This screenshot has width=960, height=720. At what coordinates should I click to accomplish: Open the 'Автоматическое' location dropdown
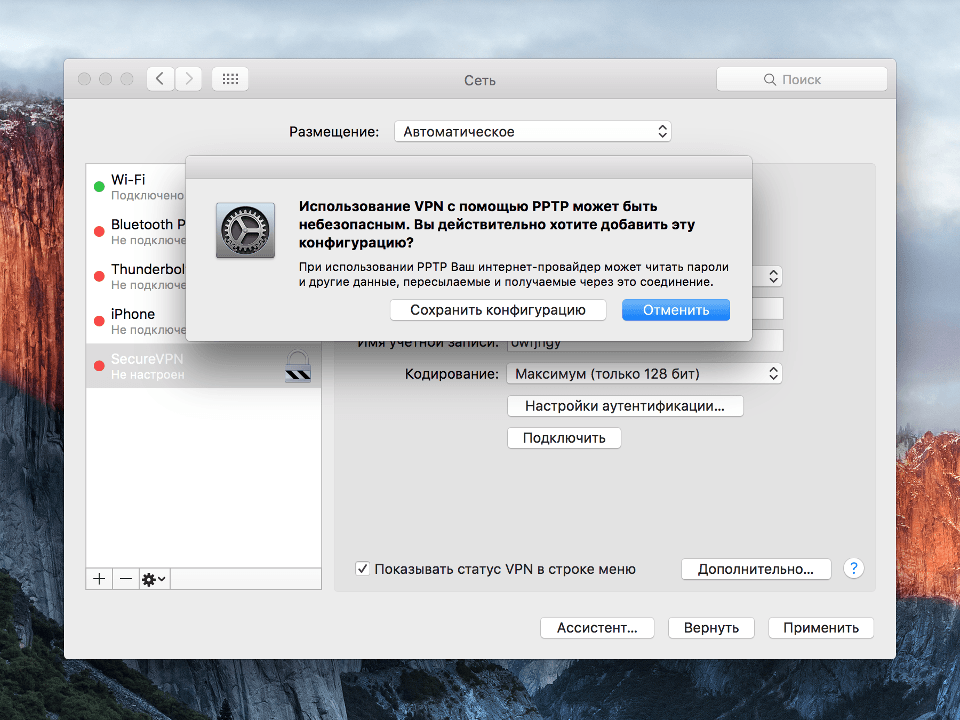point(532,130)
